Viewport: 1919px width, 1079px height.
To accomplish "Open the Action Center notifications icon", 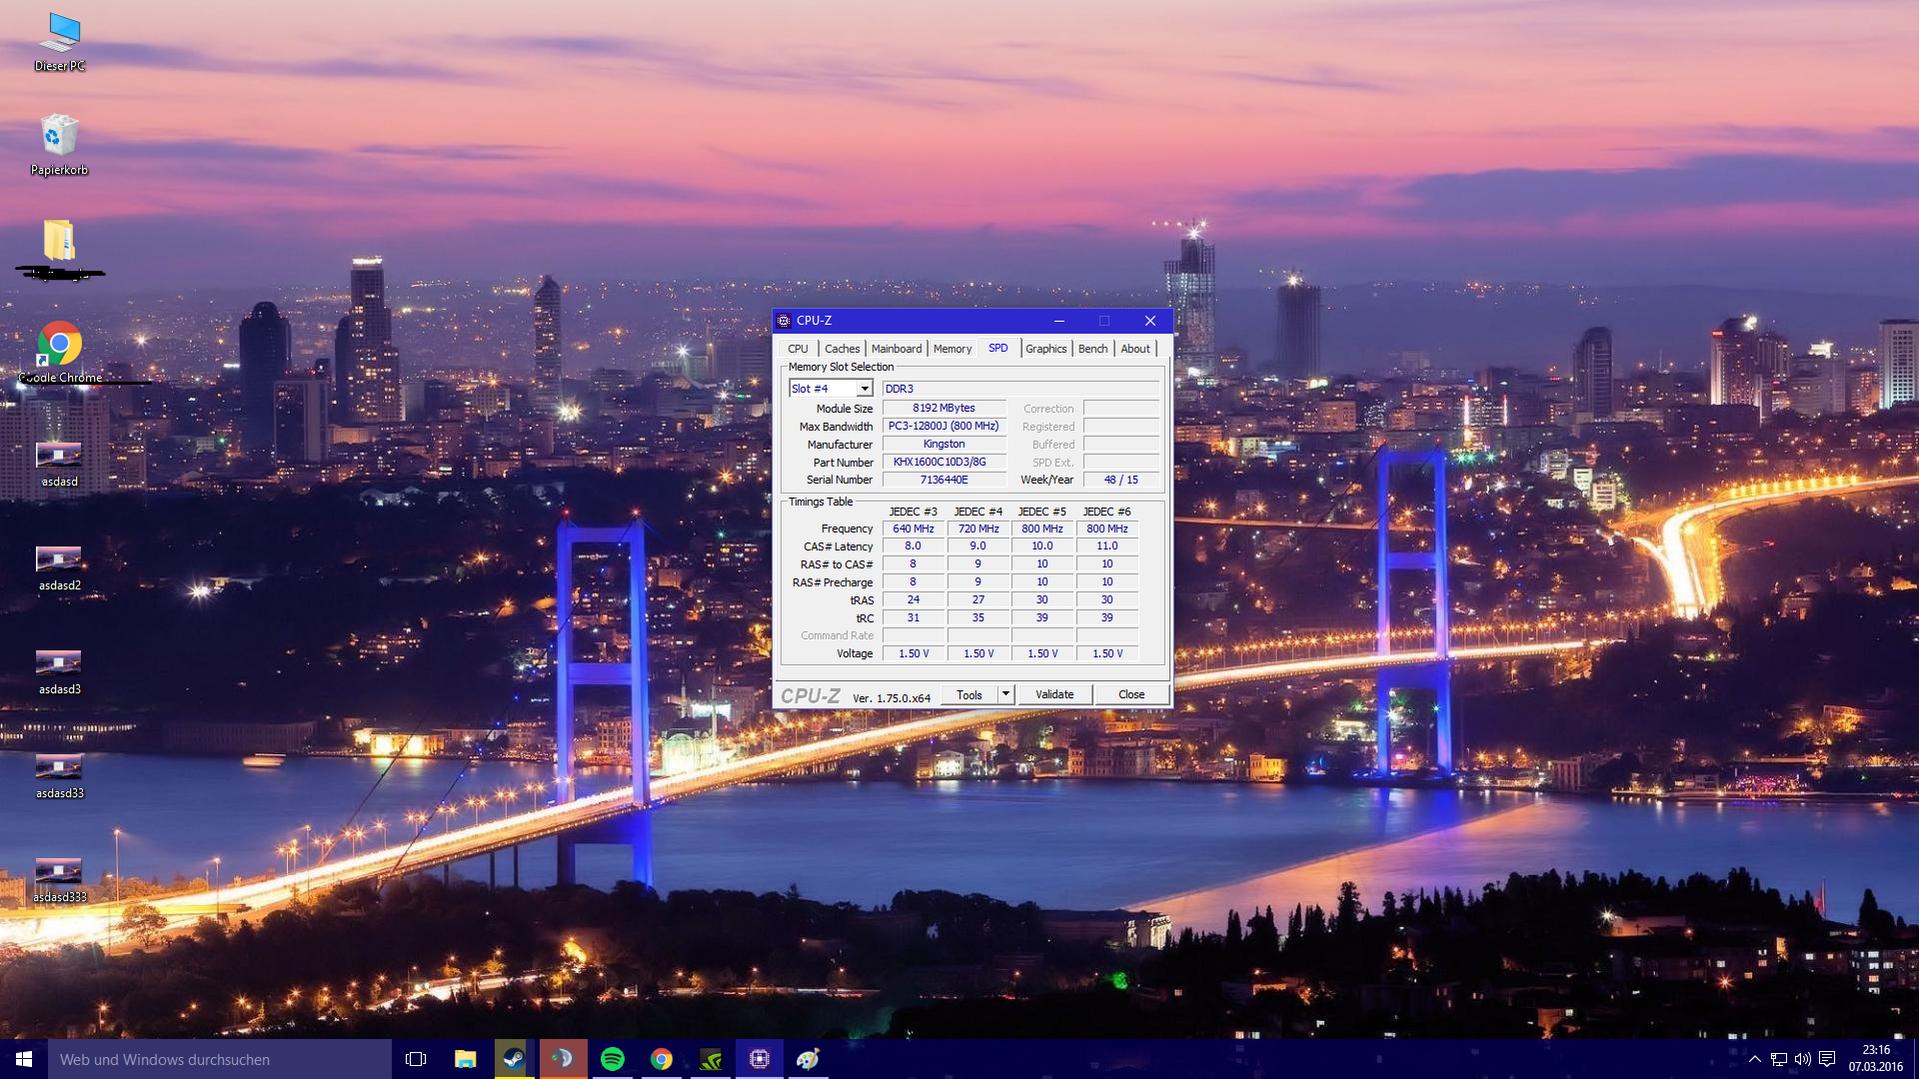I will pyautogui.click(x=1827, y=1059).
